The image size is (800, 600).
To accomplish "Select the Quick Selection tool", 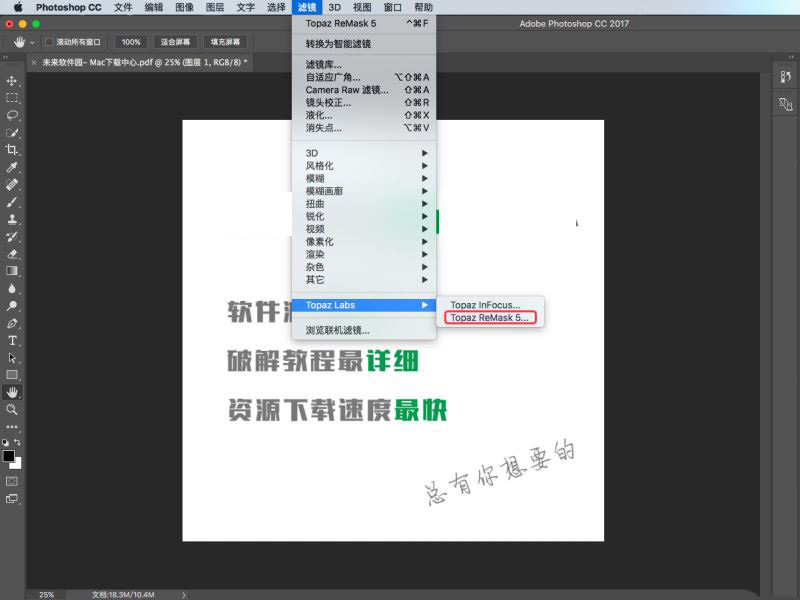I will 12,133.
